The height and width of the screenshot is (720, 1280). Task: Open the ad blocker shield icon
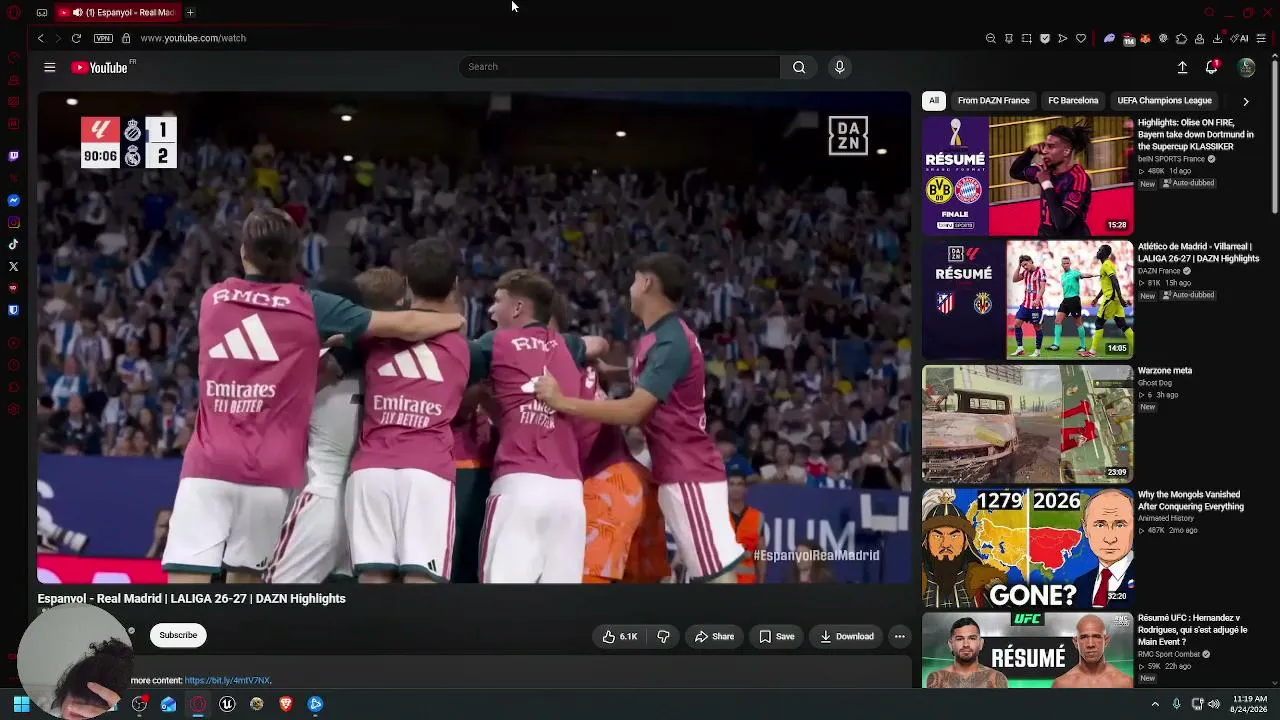pyautogui.click(x=1045, y=38)
